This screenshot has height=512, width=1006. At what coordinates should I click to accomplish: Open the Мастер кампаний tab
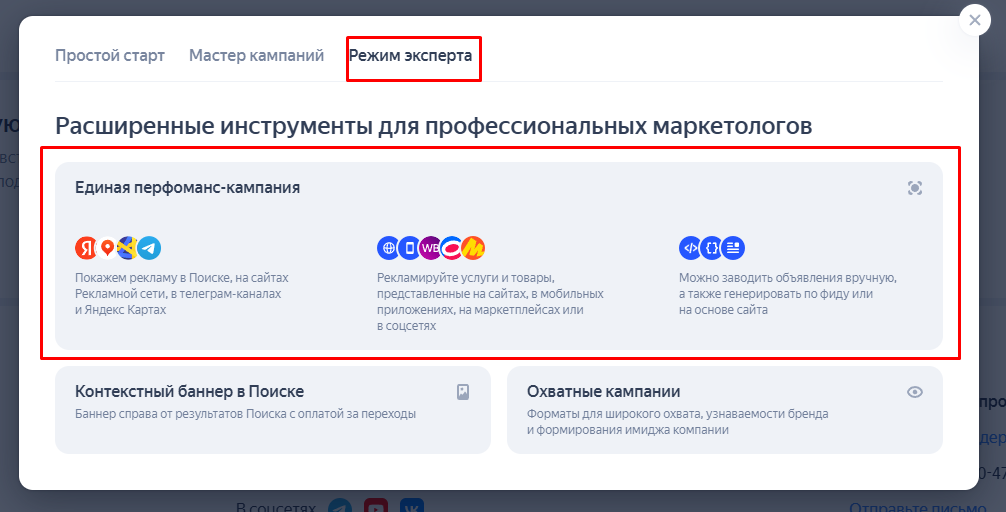(256, 56)
